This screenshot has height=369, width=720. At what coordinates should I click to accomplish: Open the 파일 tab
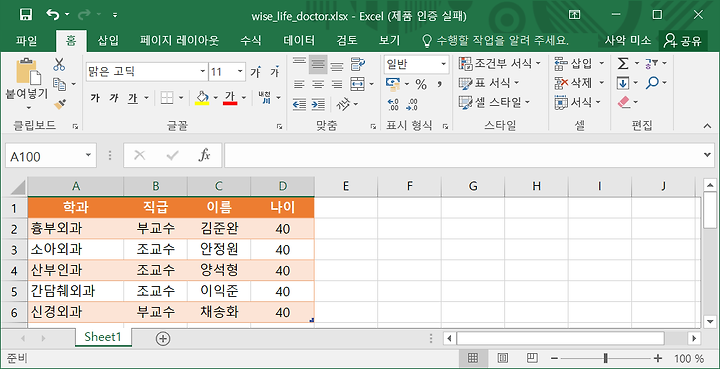(27, 40)
